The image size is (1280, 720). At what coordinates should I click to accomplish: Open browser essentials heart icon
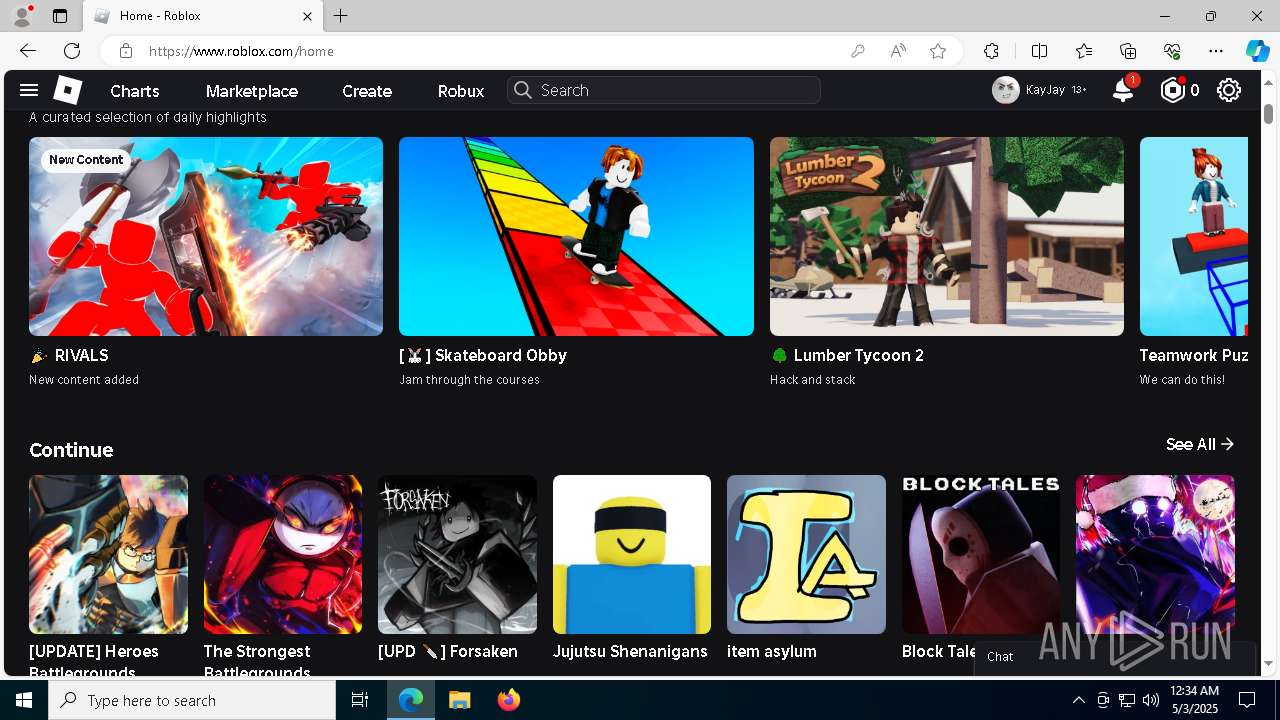pos(1172,51)
